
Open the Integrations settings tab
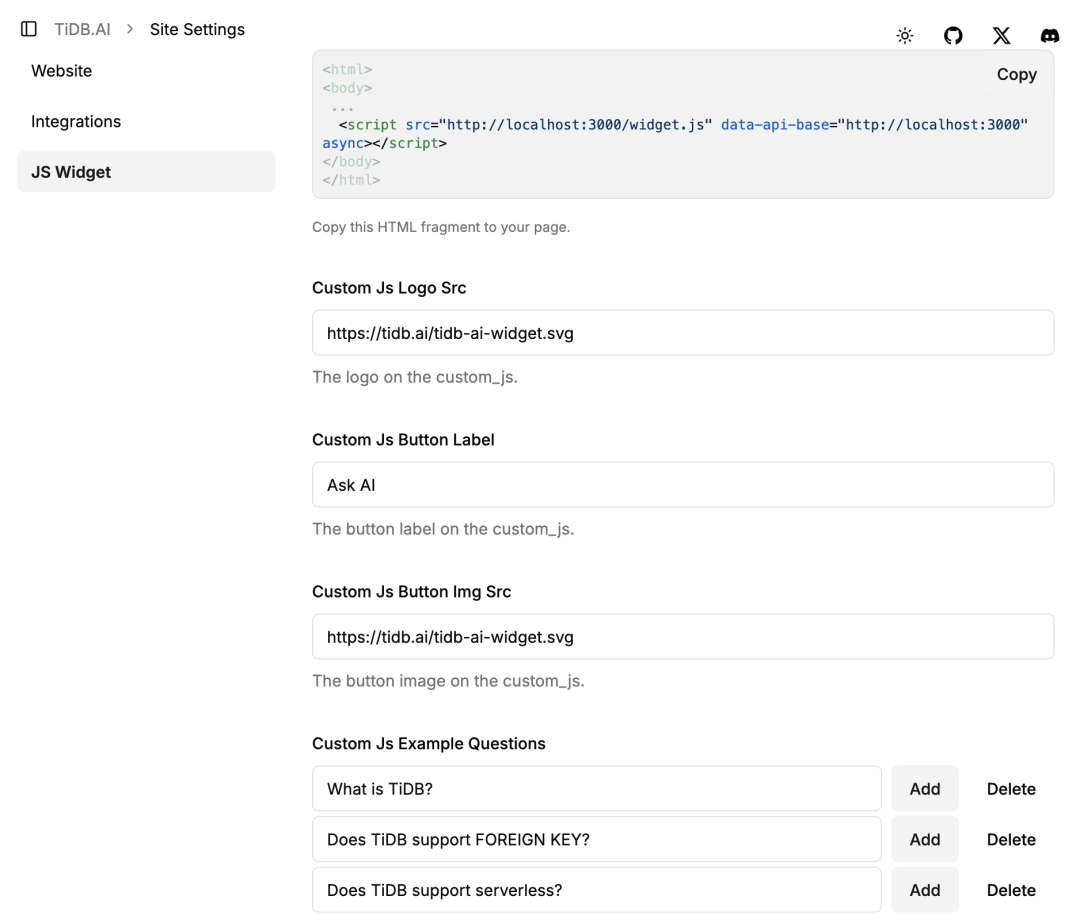(76, 121)
